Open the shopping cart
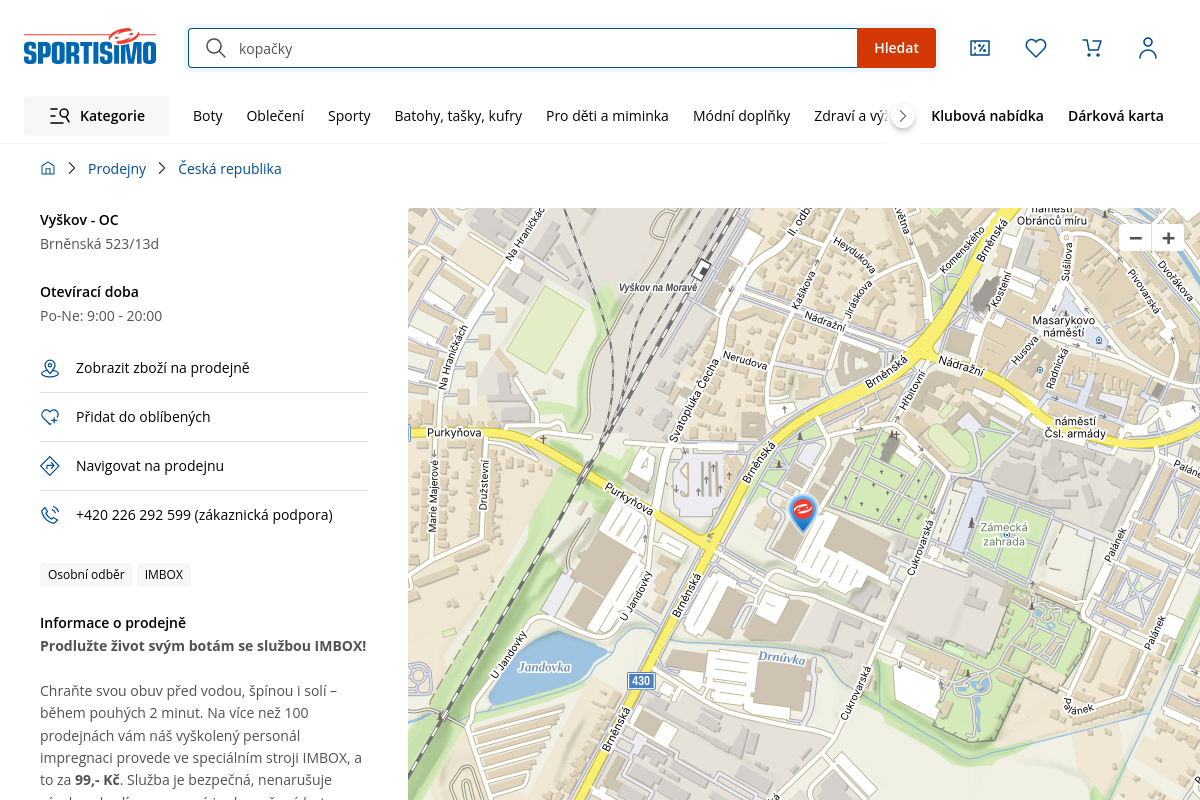 1092,48
